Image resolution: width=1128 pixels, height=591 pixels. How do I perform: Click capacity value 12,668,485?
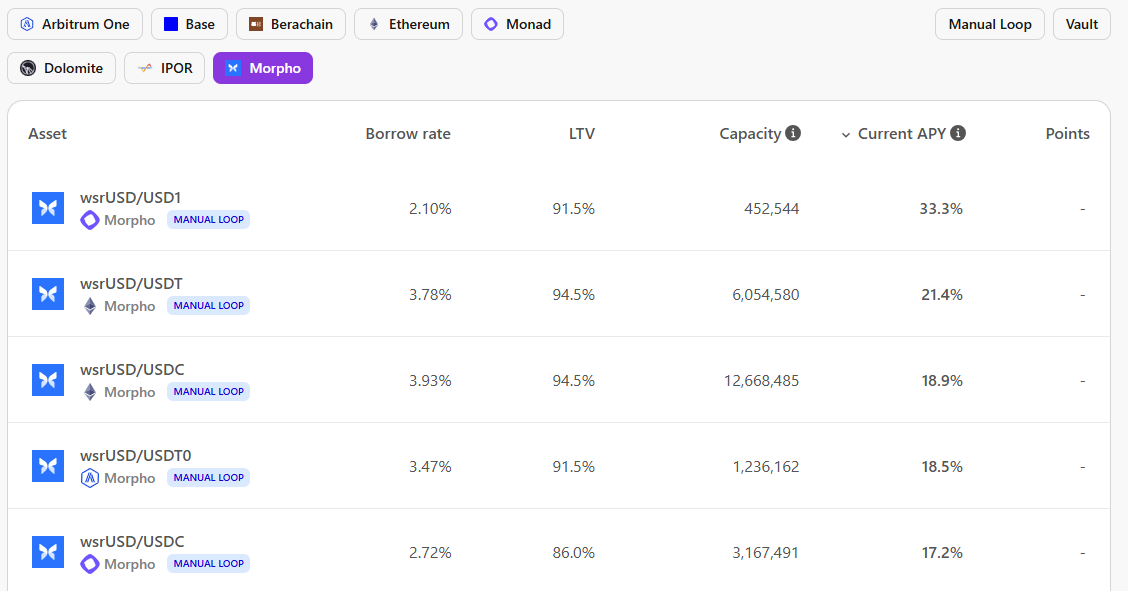coord(761,380)
